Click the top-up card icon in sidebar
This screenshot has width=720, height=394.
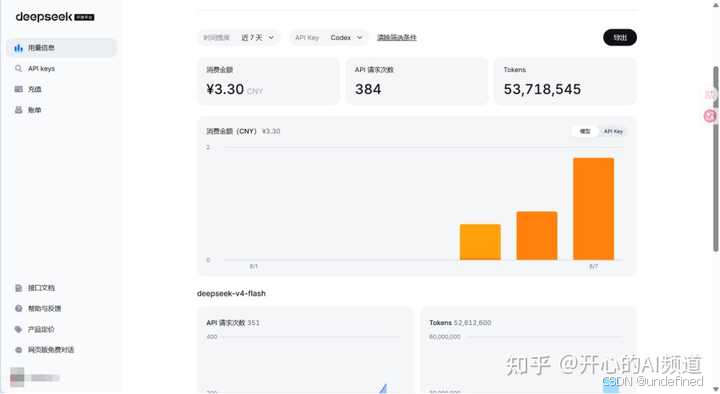(18, 89)
